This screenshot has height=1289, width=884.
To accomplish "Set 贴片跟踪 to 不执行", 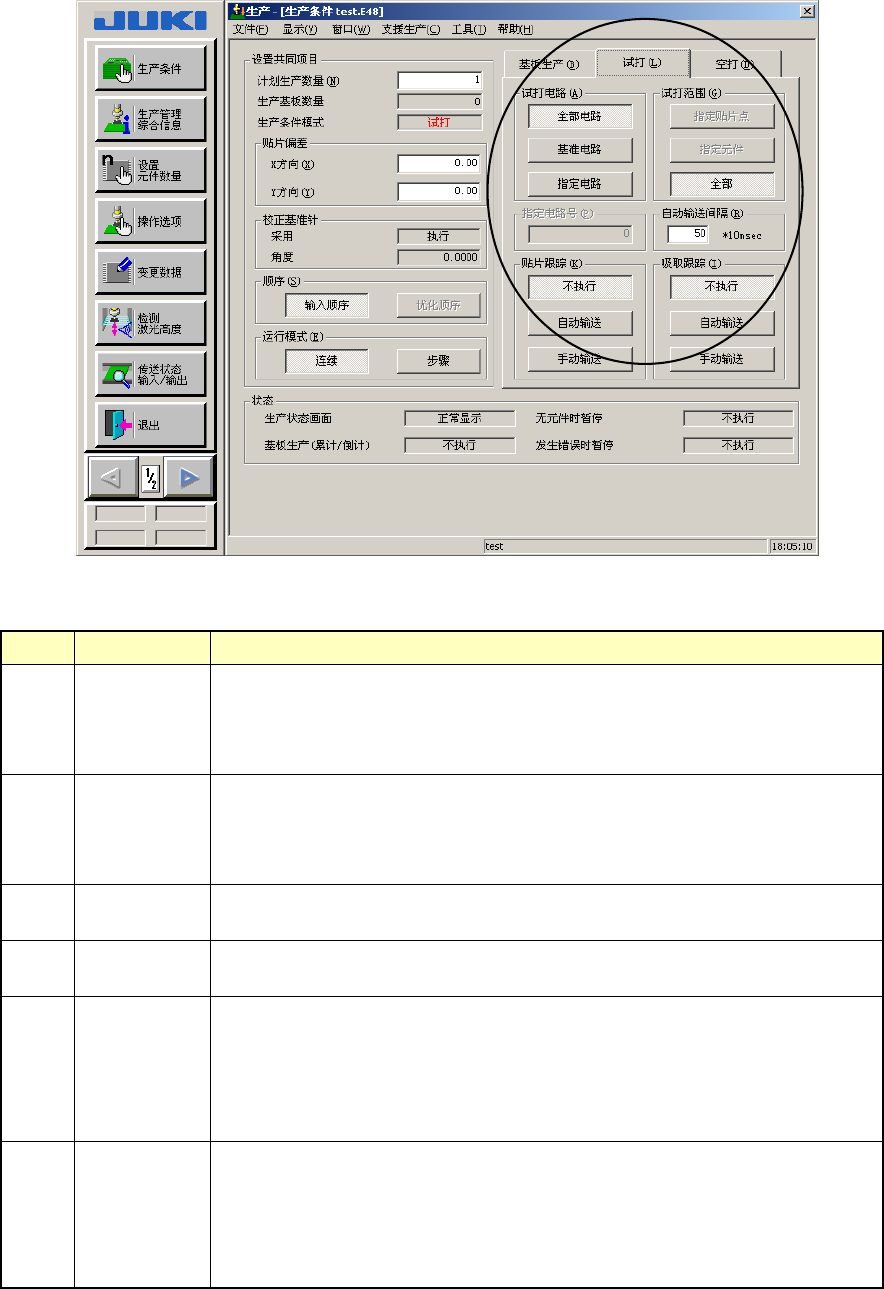I will (x=580, y=286).
